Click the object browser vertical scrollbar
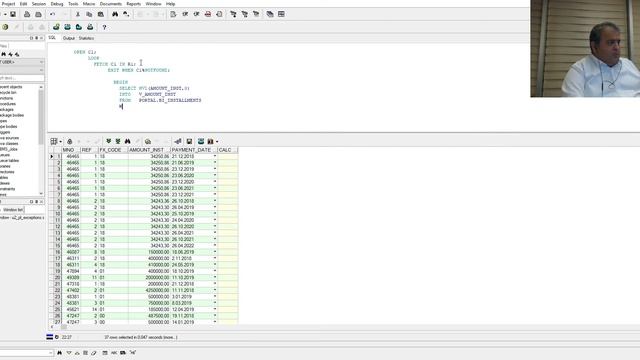Viewport: 640px width, 360px height. point(41,140)
